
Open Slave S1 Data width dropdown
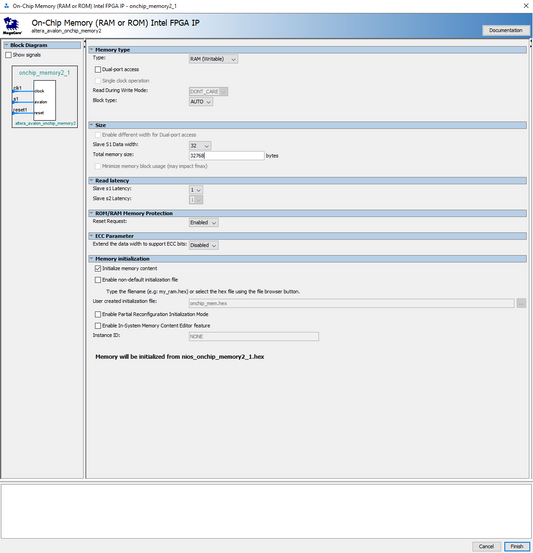coord(200,146)
